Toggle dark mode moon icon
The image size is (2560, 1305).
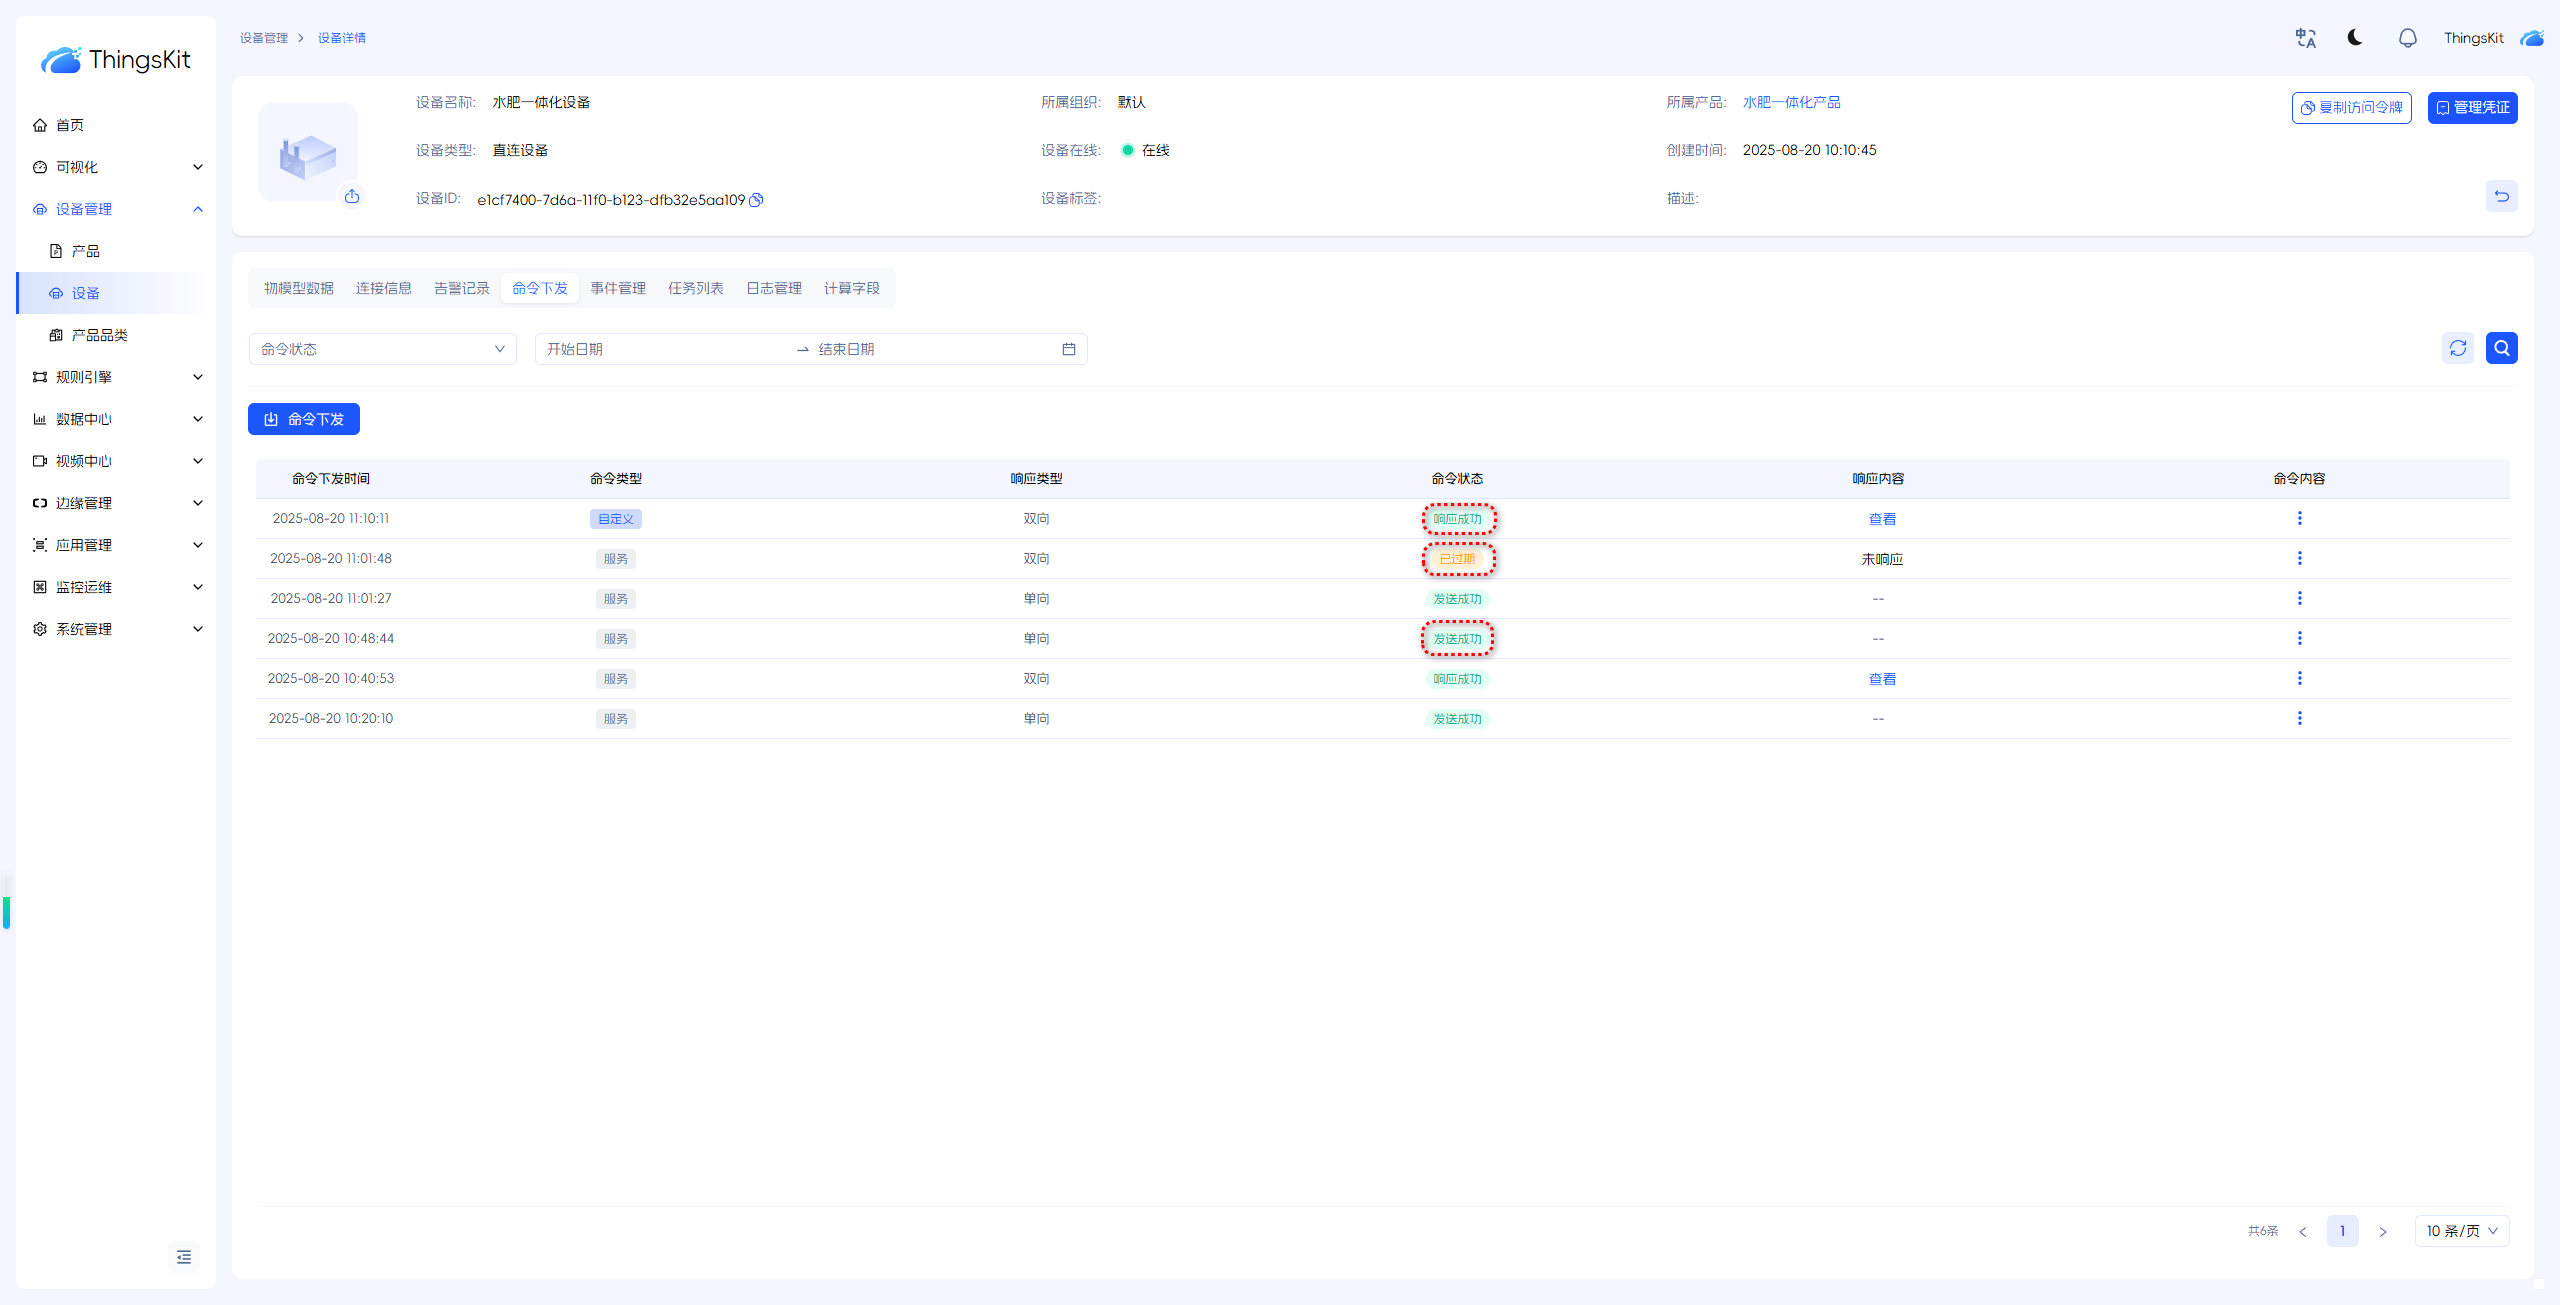(x=2355, y=38)
